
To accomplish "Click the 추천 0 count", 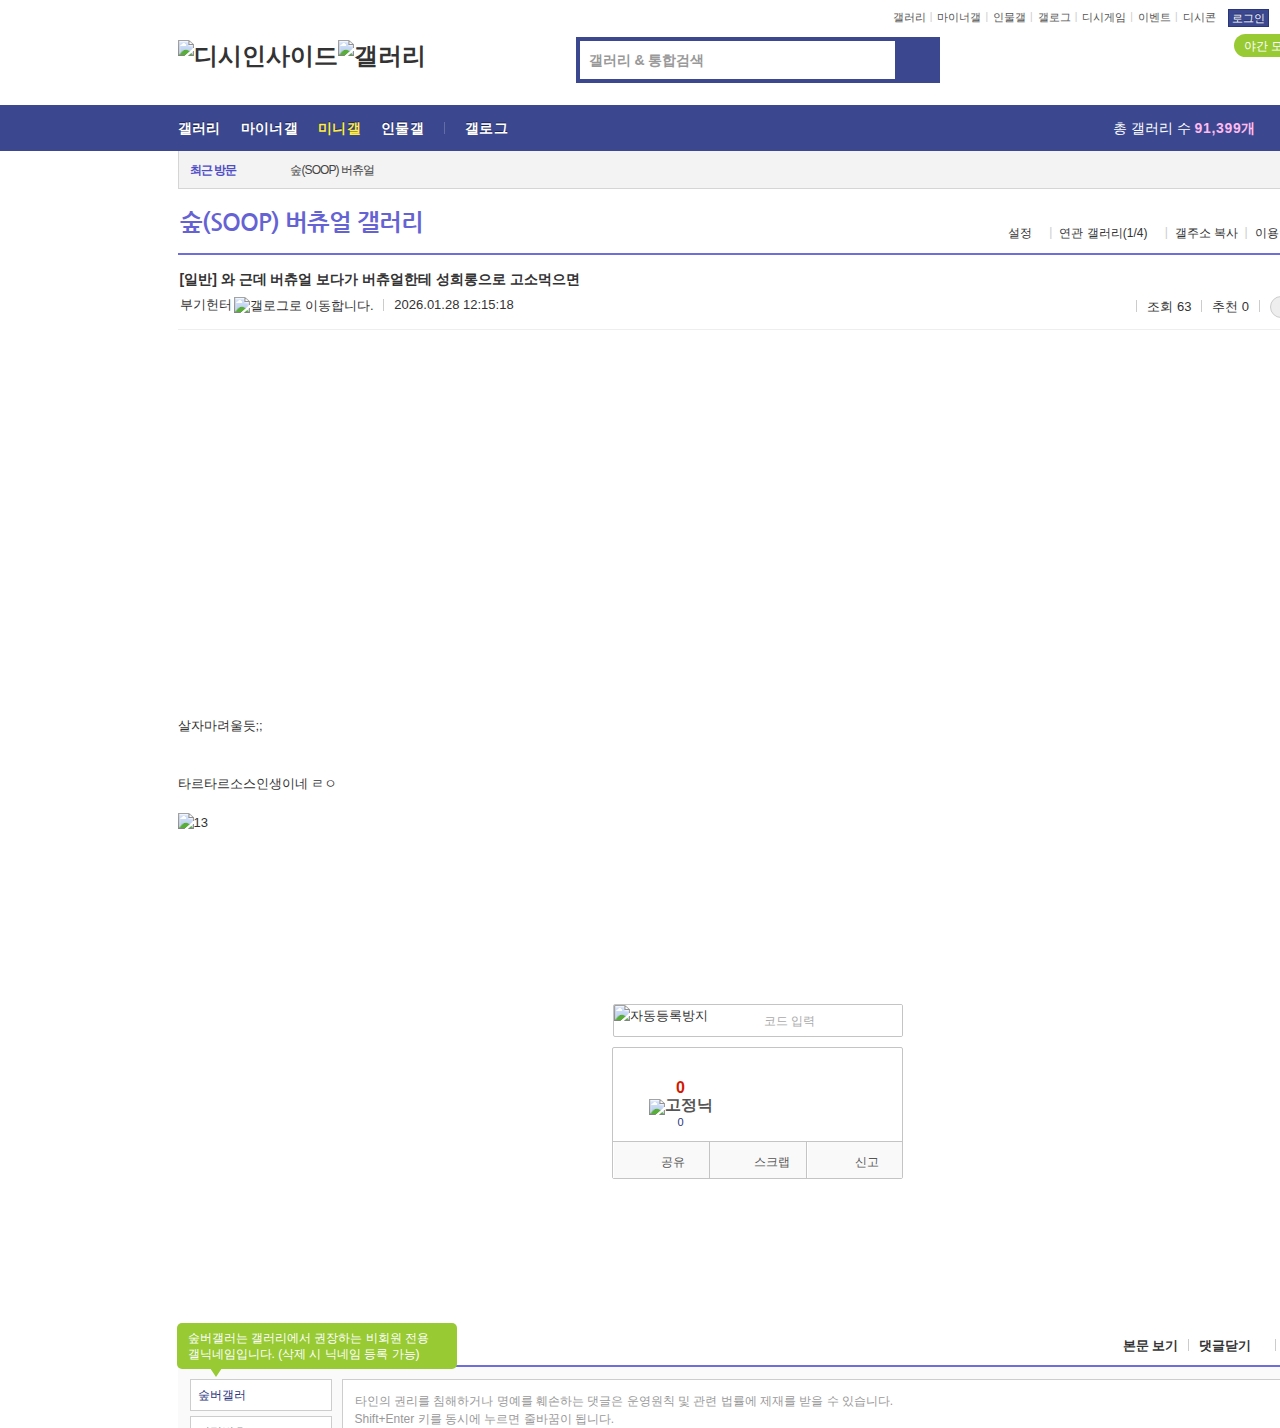I will [x=1230, y=307].
